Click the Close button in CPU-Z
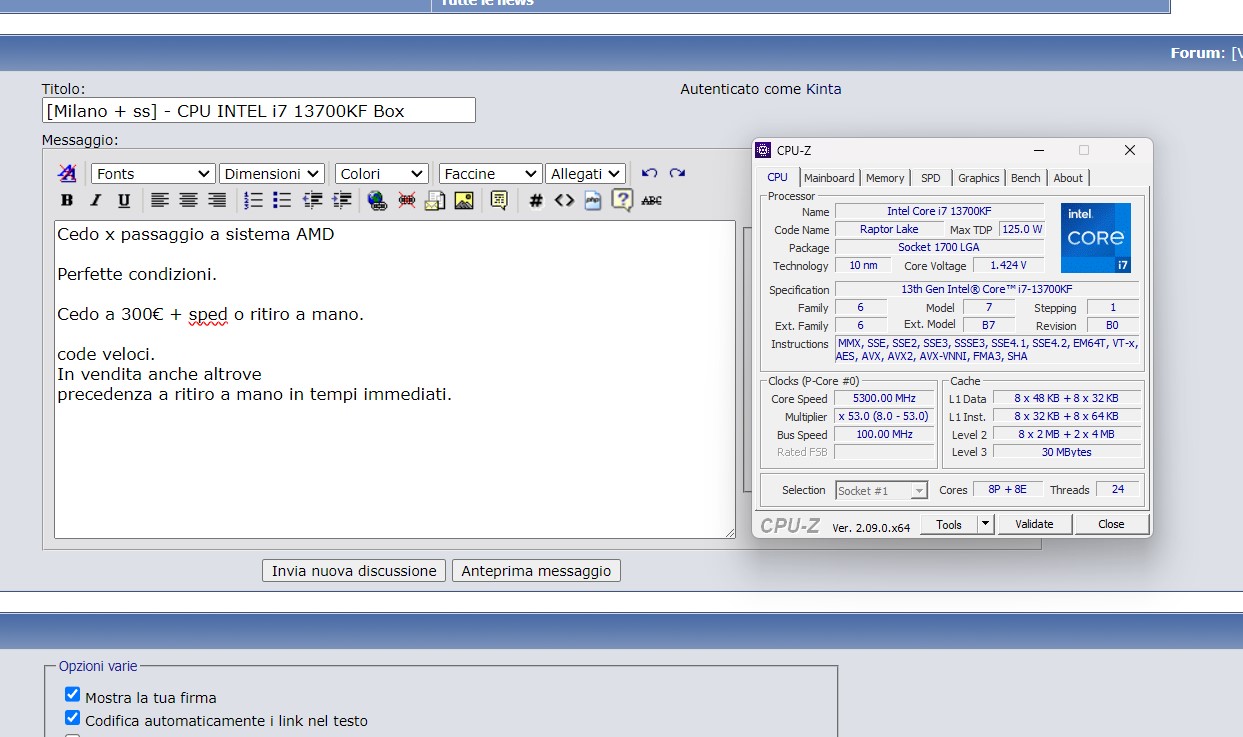Image resolution: width=1243 pixels, height=737 pixels. point(1111,524)
